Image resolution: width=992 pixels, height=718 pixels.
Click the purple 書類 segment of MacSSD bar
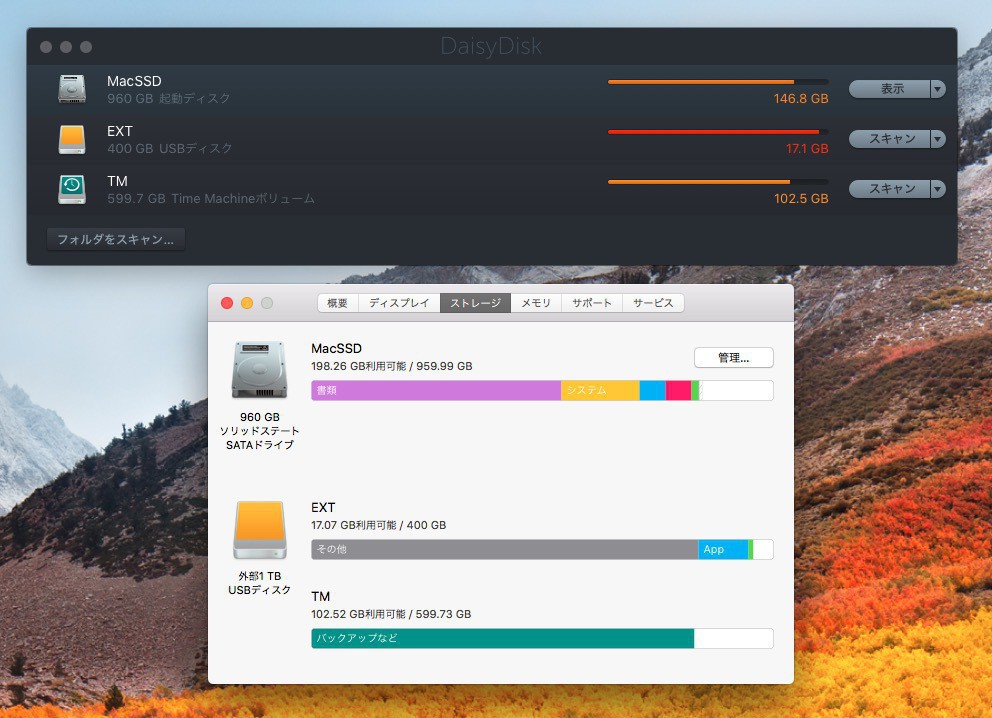(436, 390)
